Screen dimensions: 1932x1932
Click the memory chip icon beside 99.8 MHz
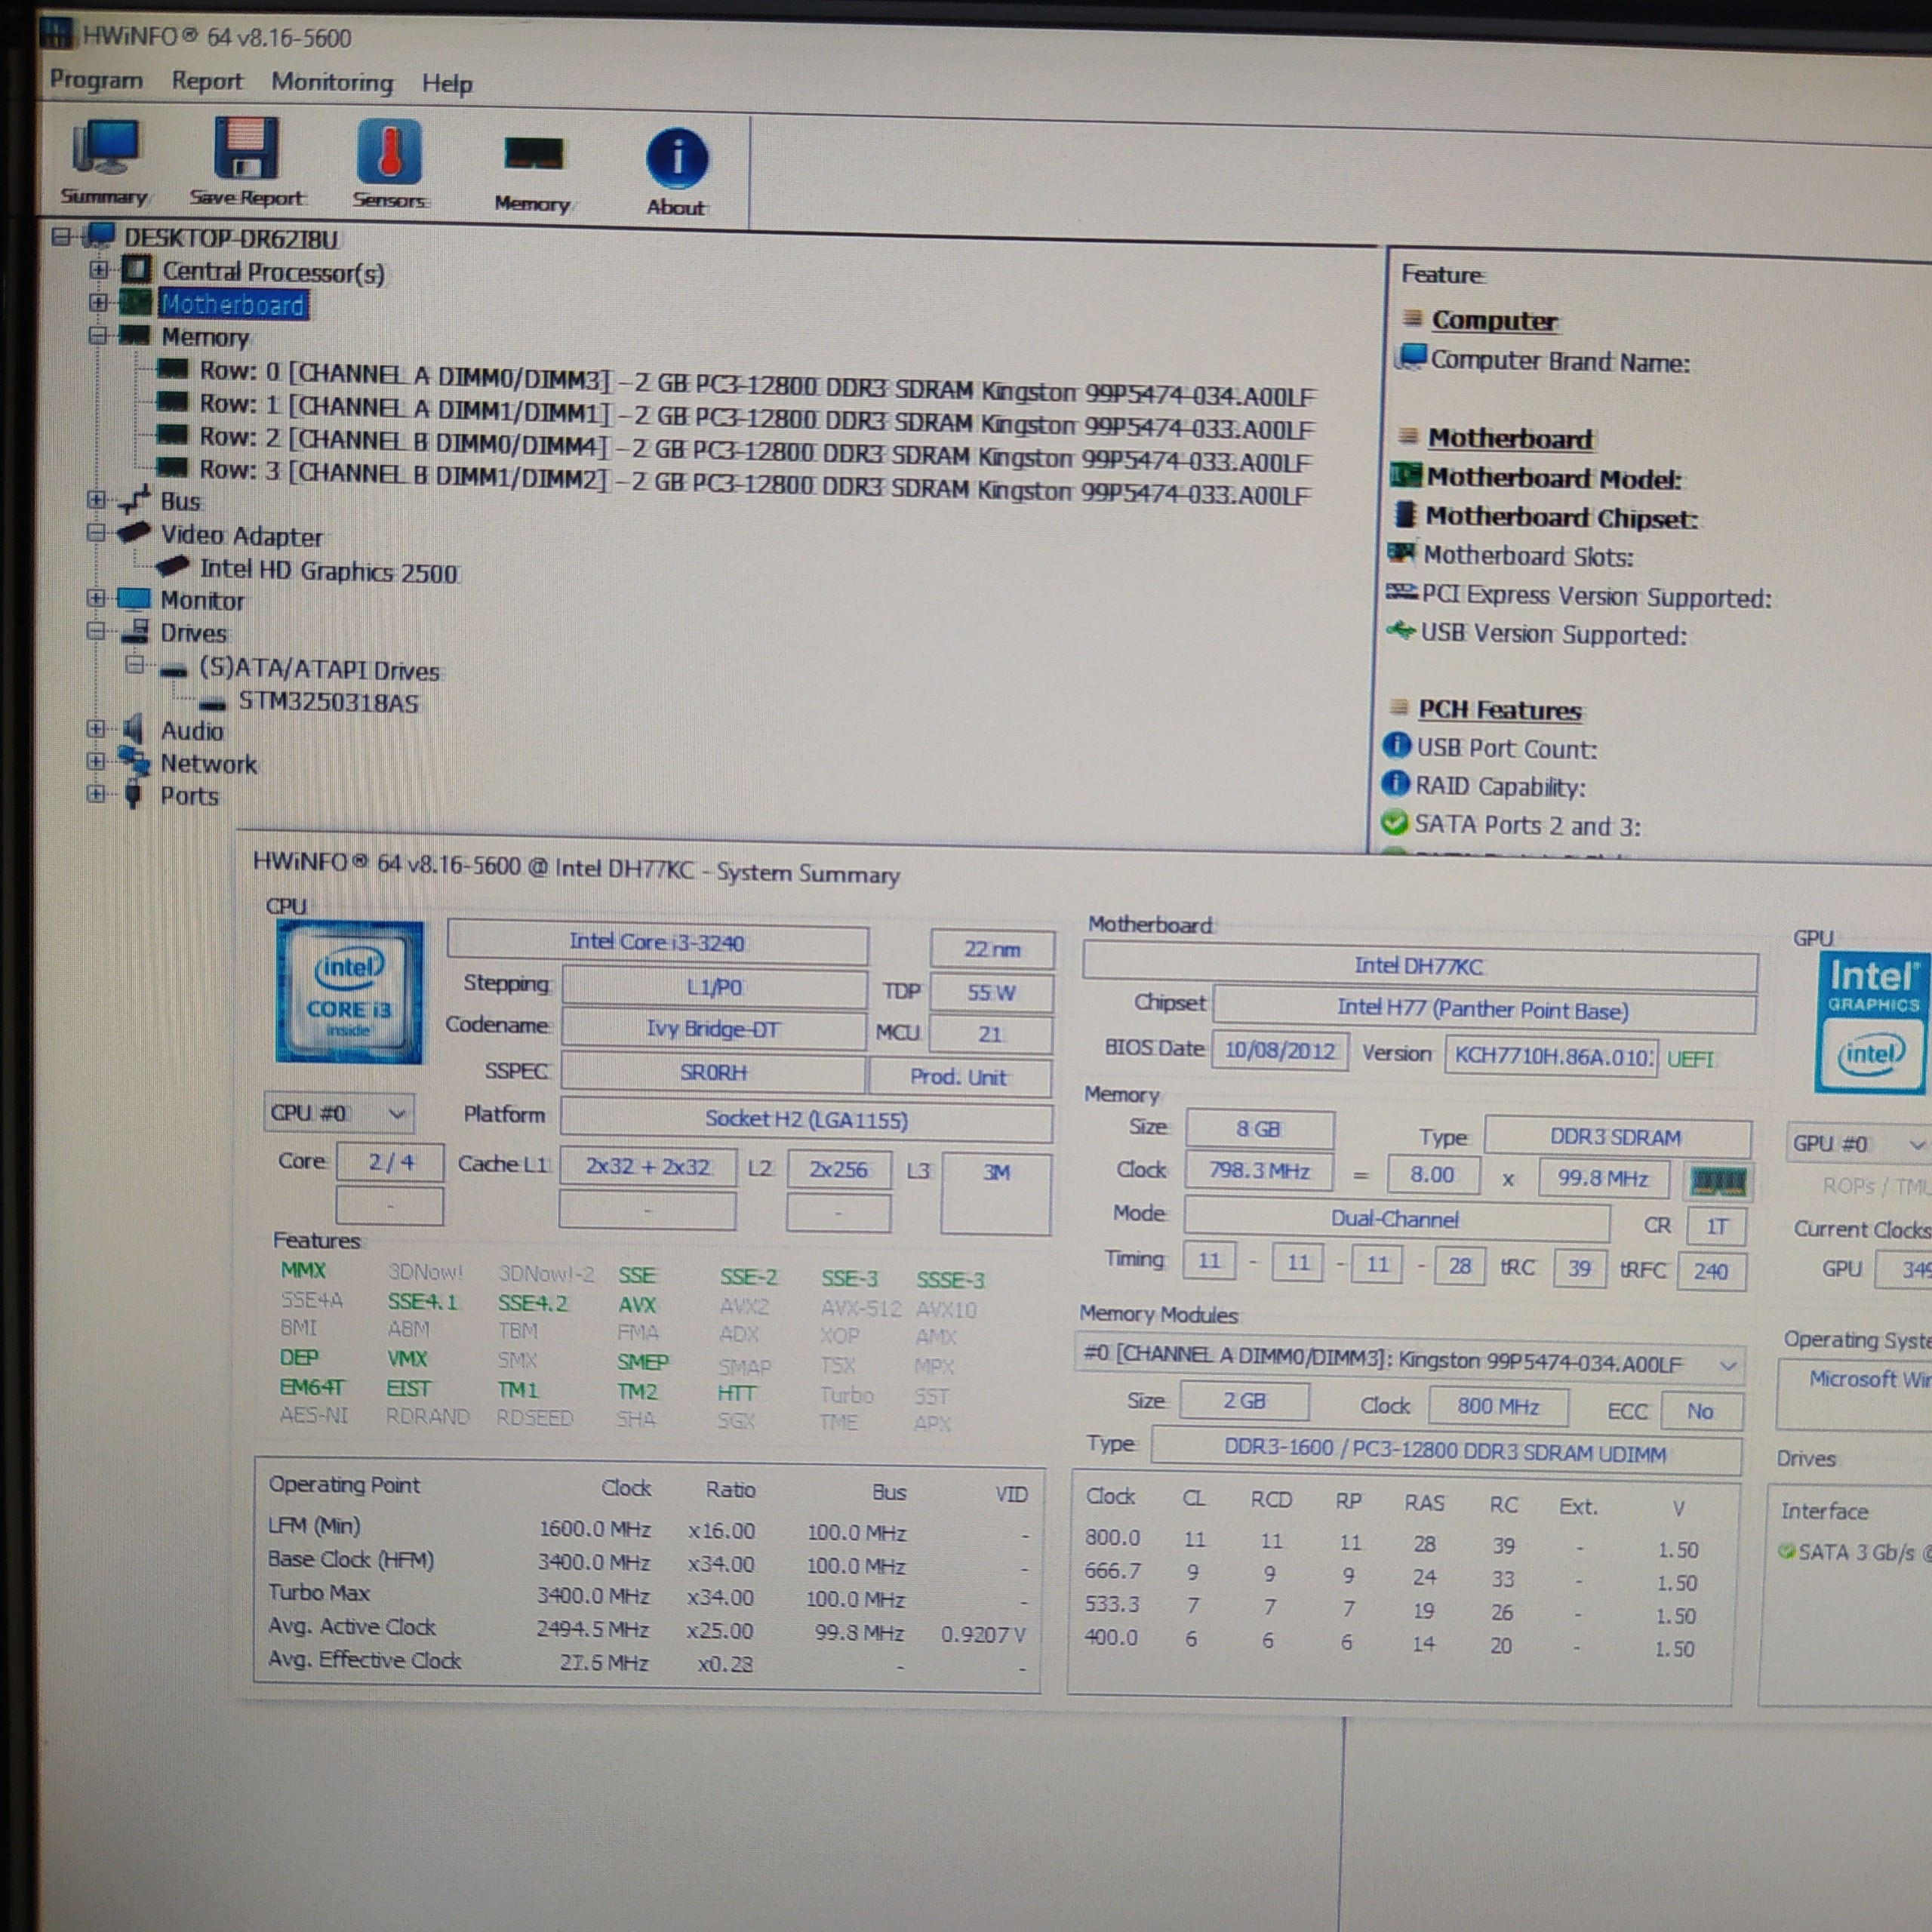coord(1718,1181)
